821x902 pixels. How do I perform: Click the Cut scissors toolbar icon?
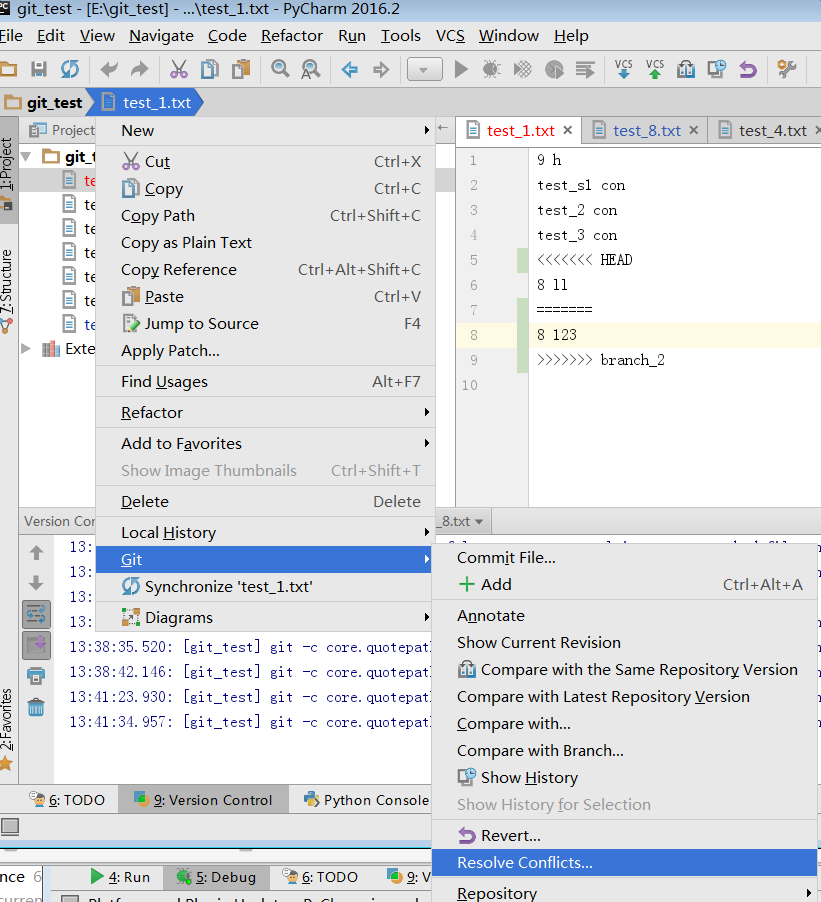point(179,70)
